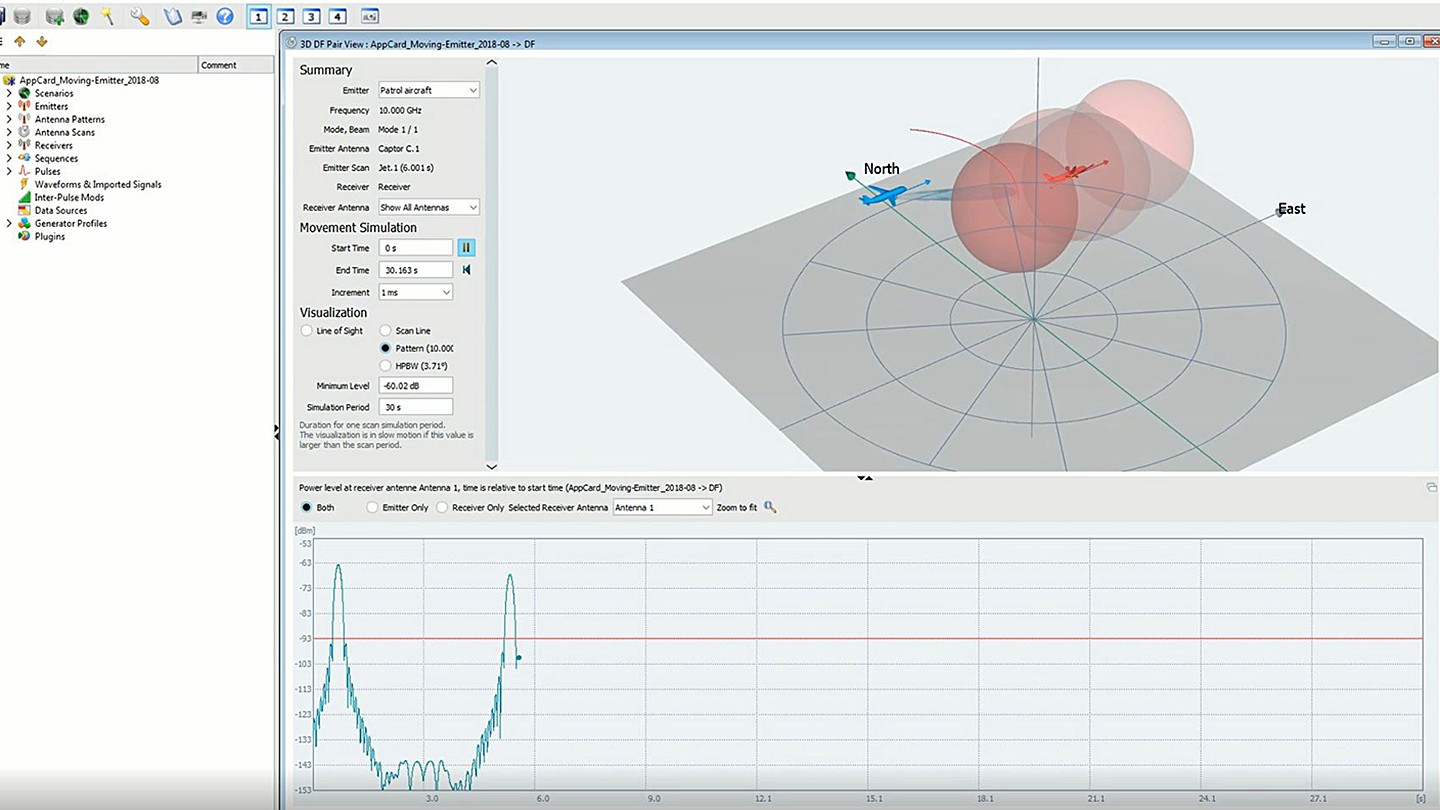Viewport: 1440px width, 810px height.
Task: Click the magnifier icon next to Zoom to fit
Action: (x=770, y=507)
